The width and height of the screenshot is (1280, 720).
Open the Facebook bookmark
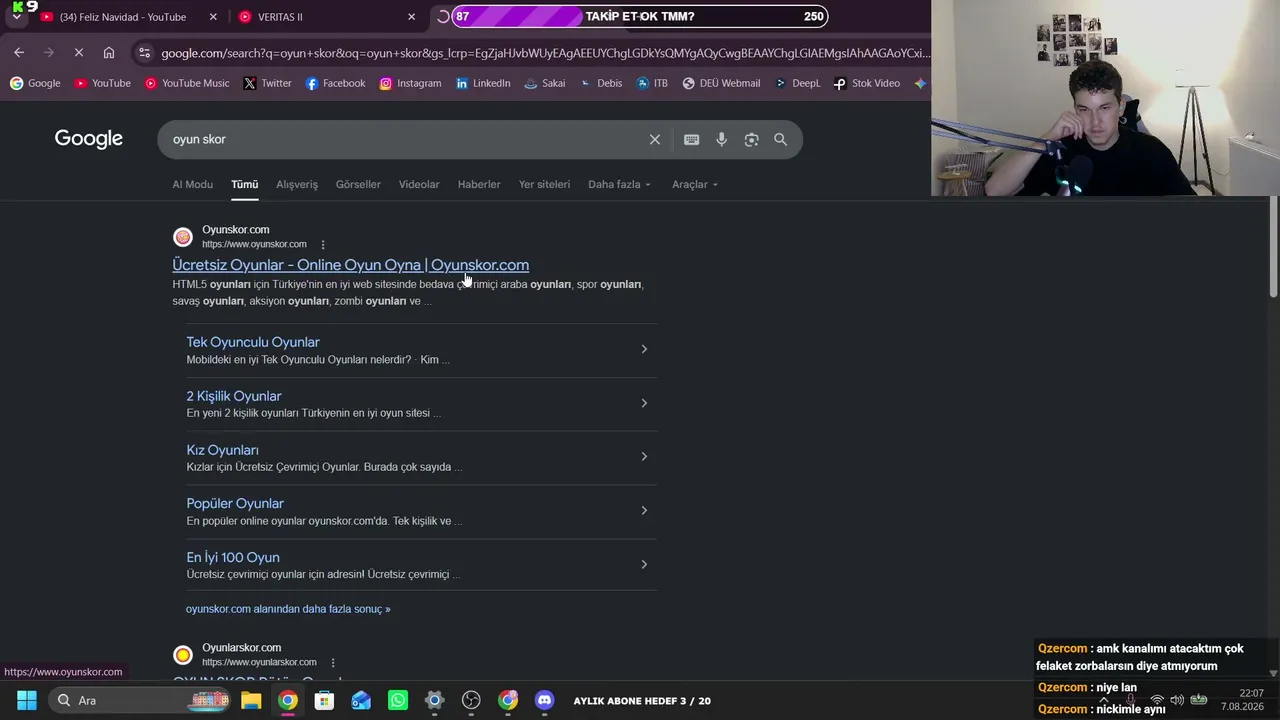coord(335,84)
